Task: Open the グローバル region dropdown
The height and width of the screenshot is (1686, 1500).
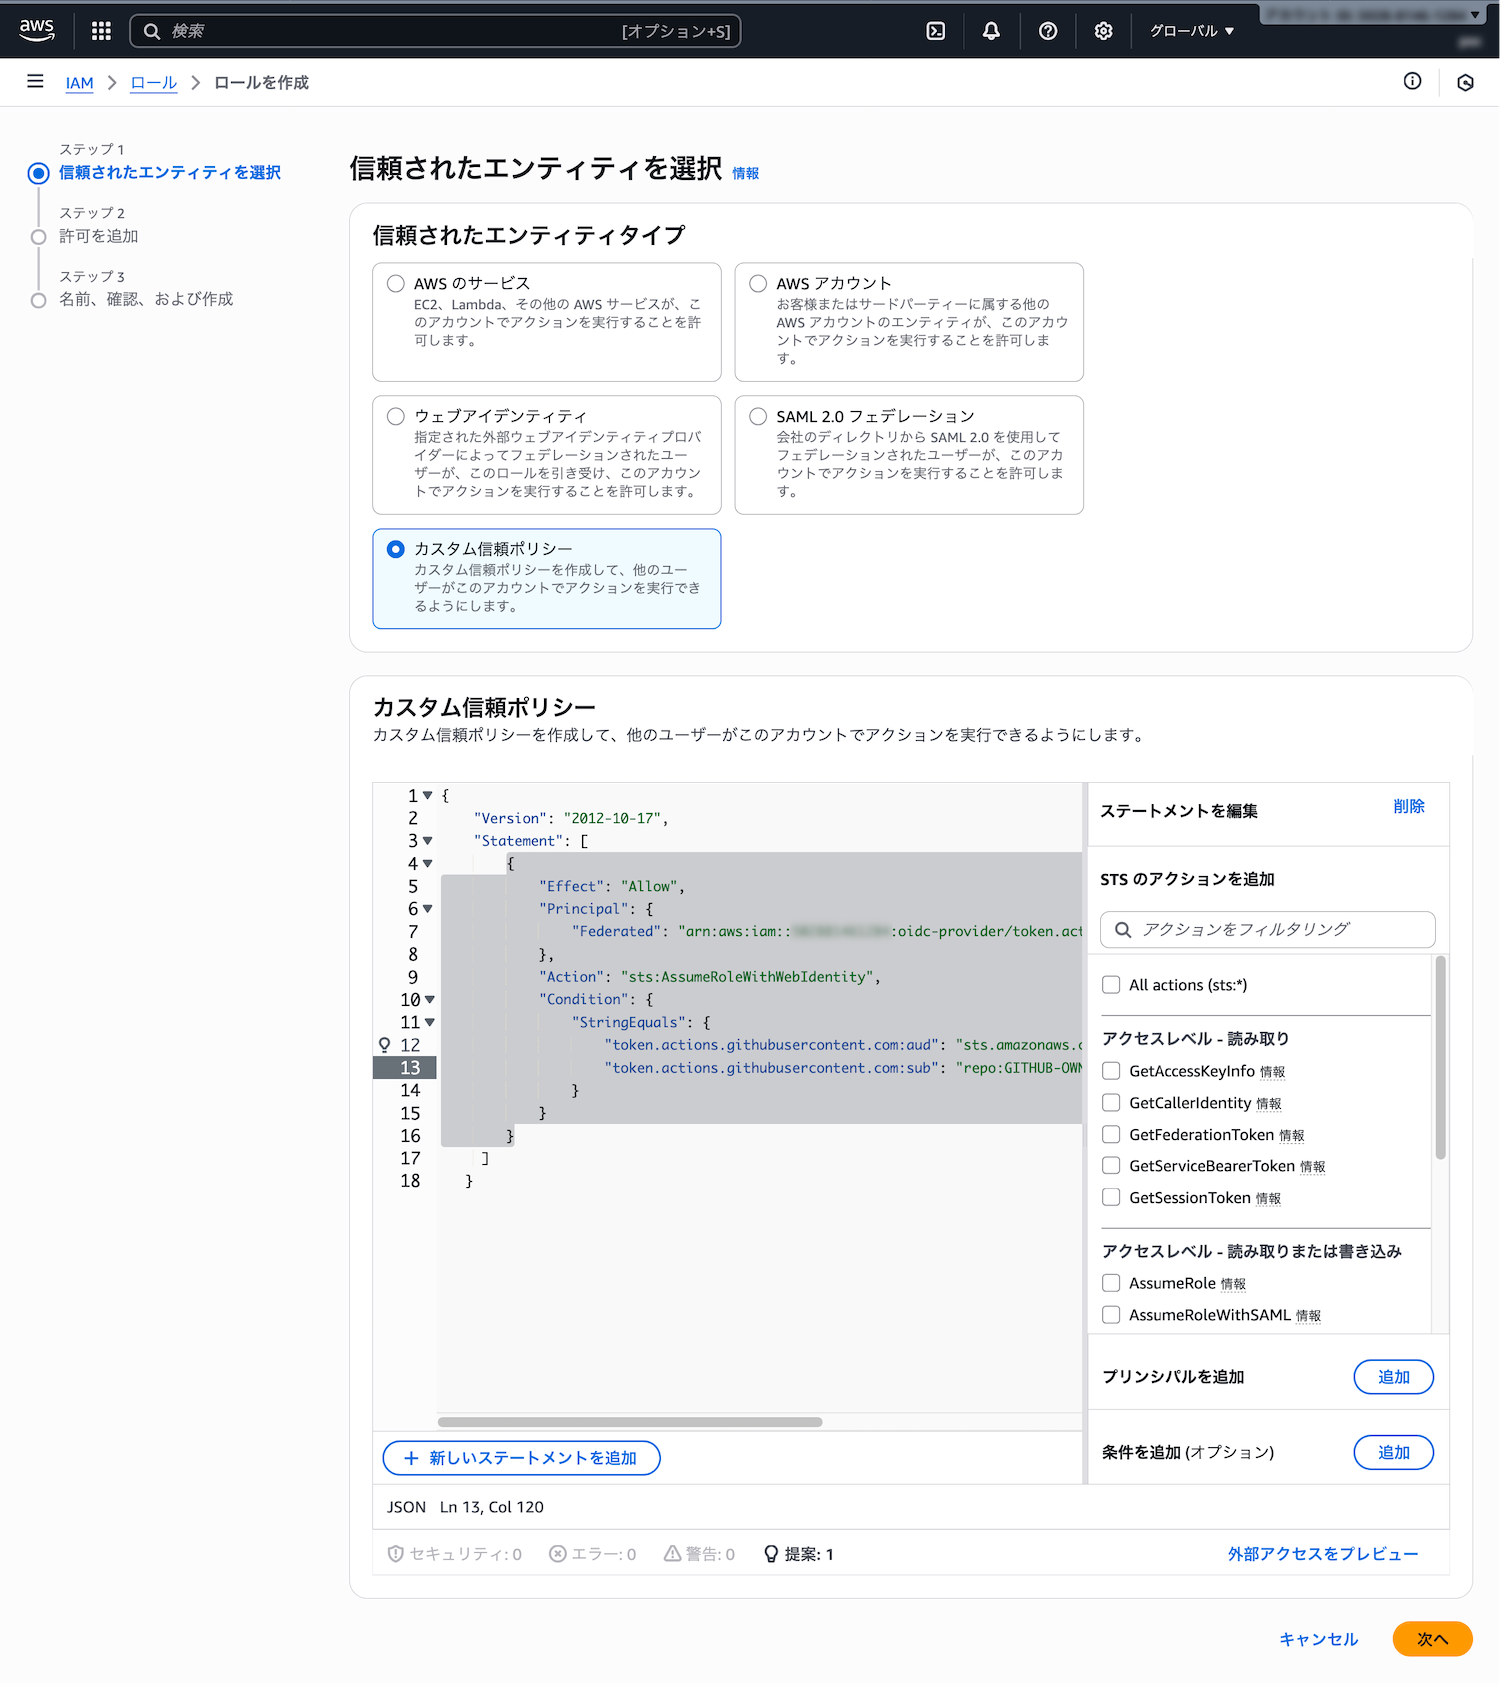Action: (x=1192, y=31)
